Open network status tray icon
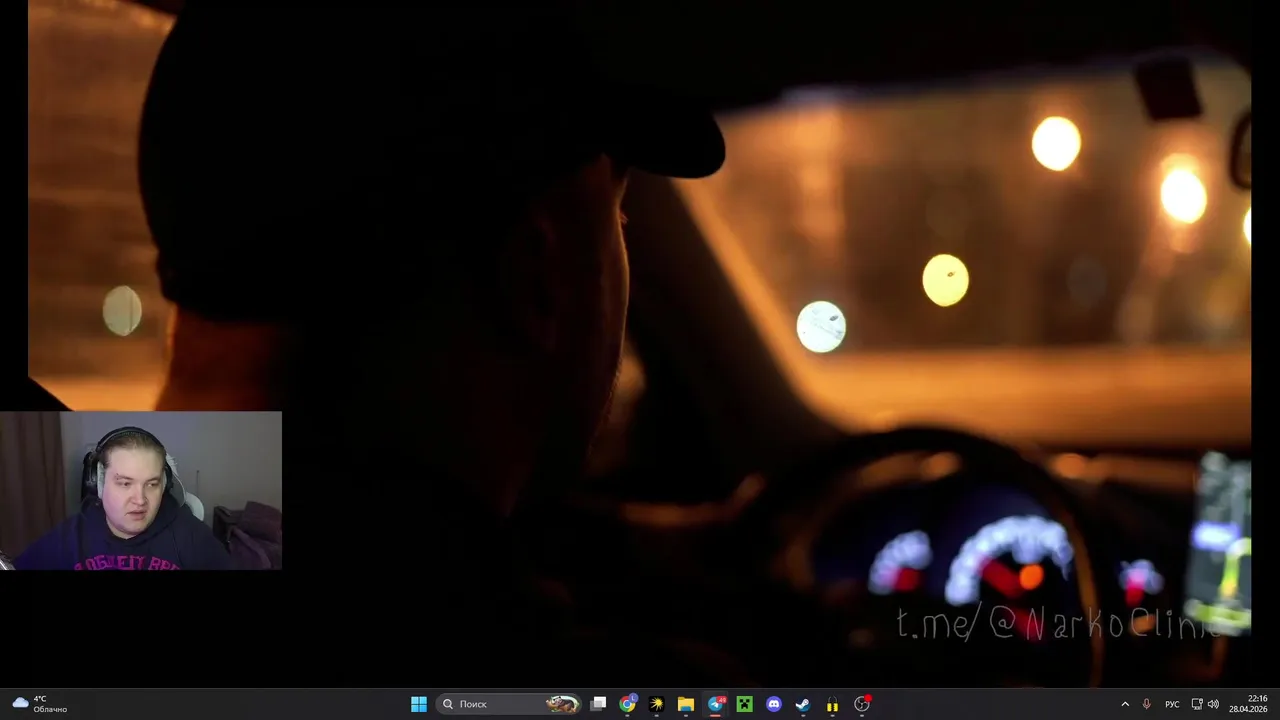The image size is (1280, 720). click(x=1197, y=704)
